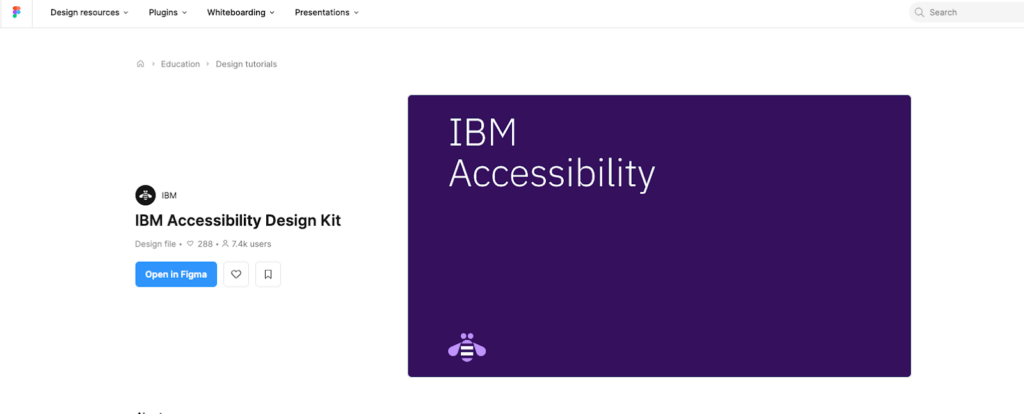Click the Design file label
1024x414 pixels.
155,244
